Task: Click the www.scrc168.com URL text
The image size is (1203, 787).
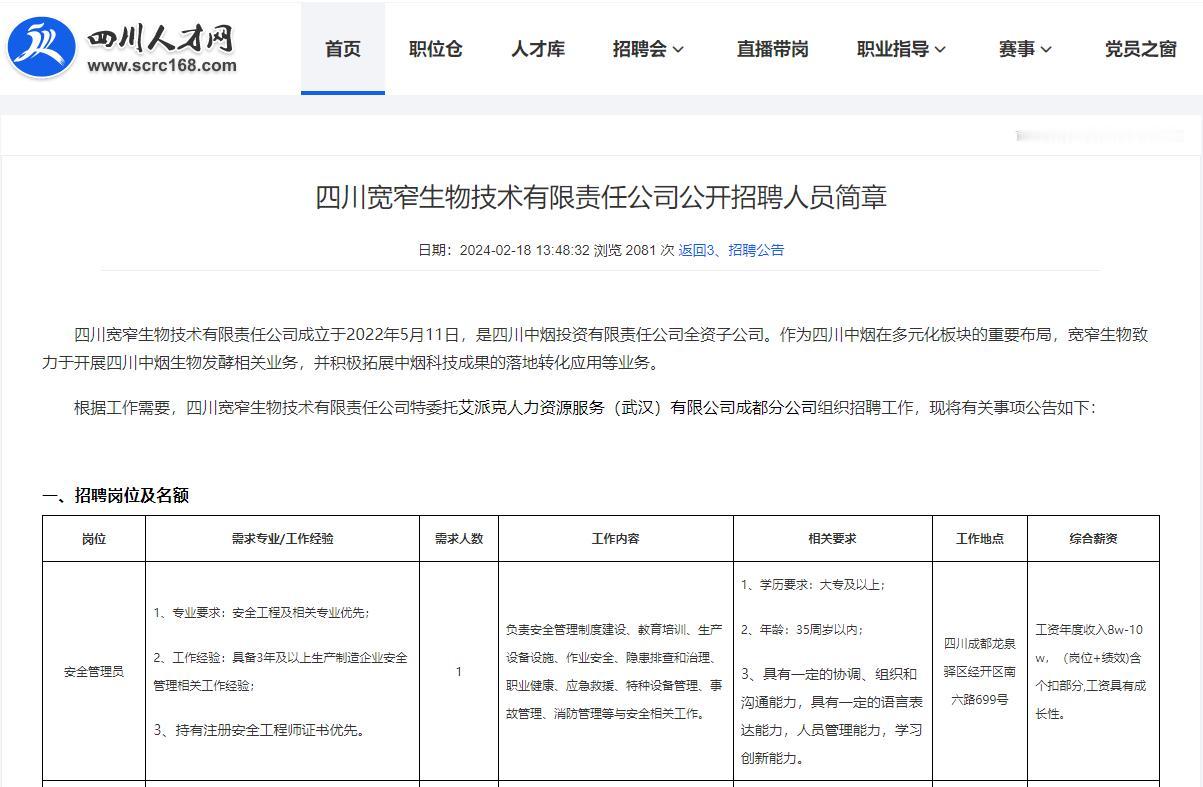Action: (162, 66)
